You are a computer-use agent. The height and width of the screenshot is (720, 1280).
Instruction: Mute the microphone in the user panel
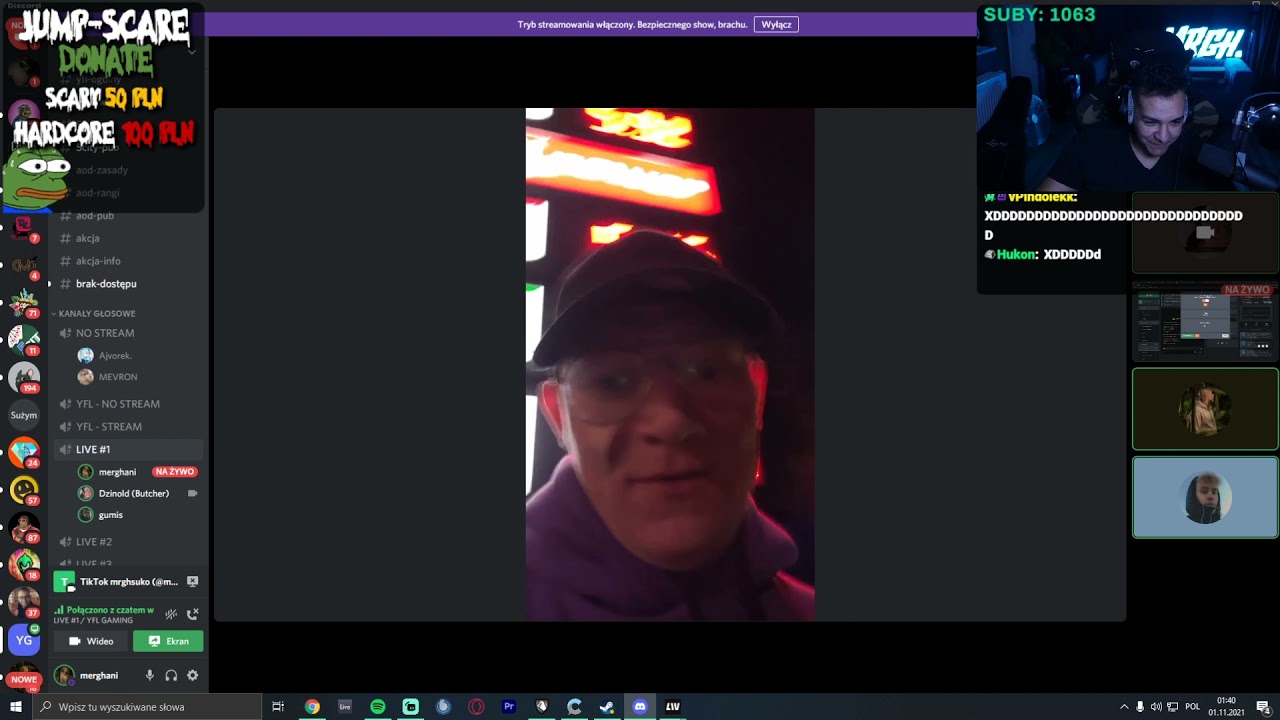150,676
